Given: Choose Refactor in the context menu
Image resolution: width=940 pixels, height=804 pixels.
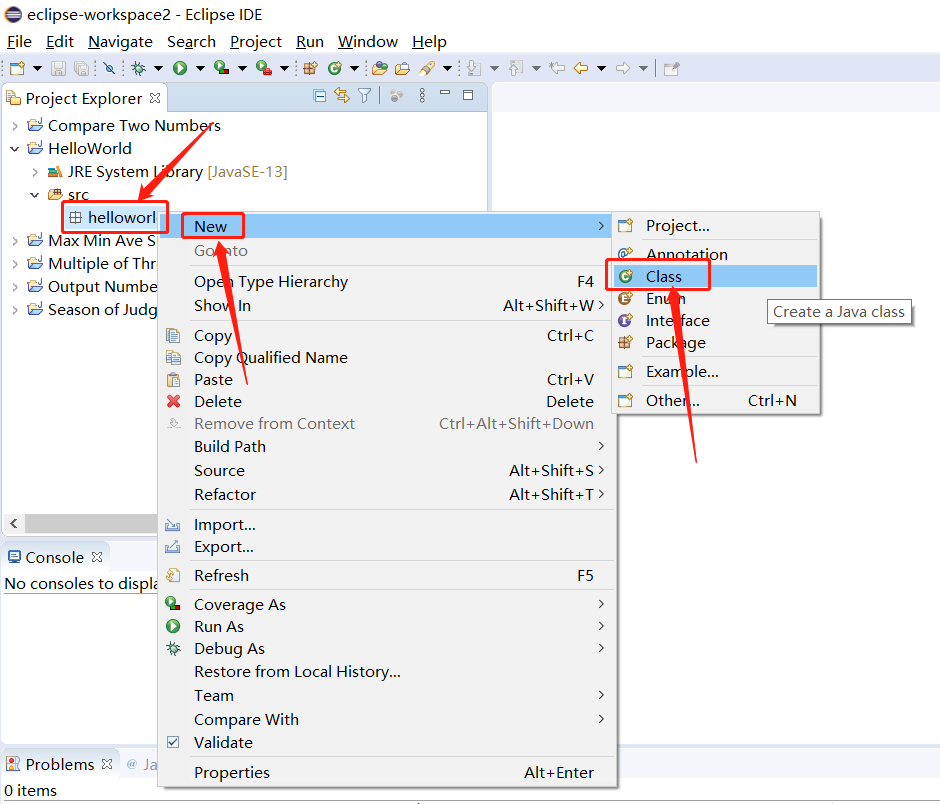Looking at the screenshot, I should coord(225,495).
